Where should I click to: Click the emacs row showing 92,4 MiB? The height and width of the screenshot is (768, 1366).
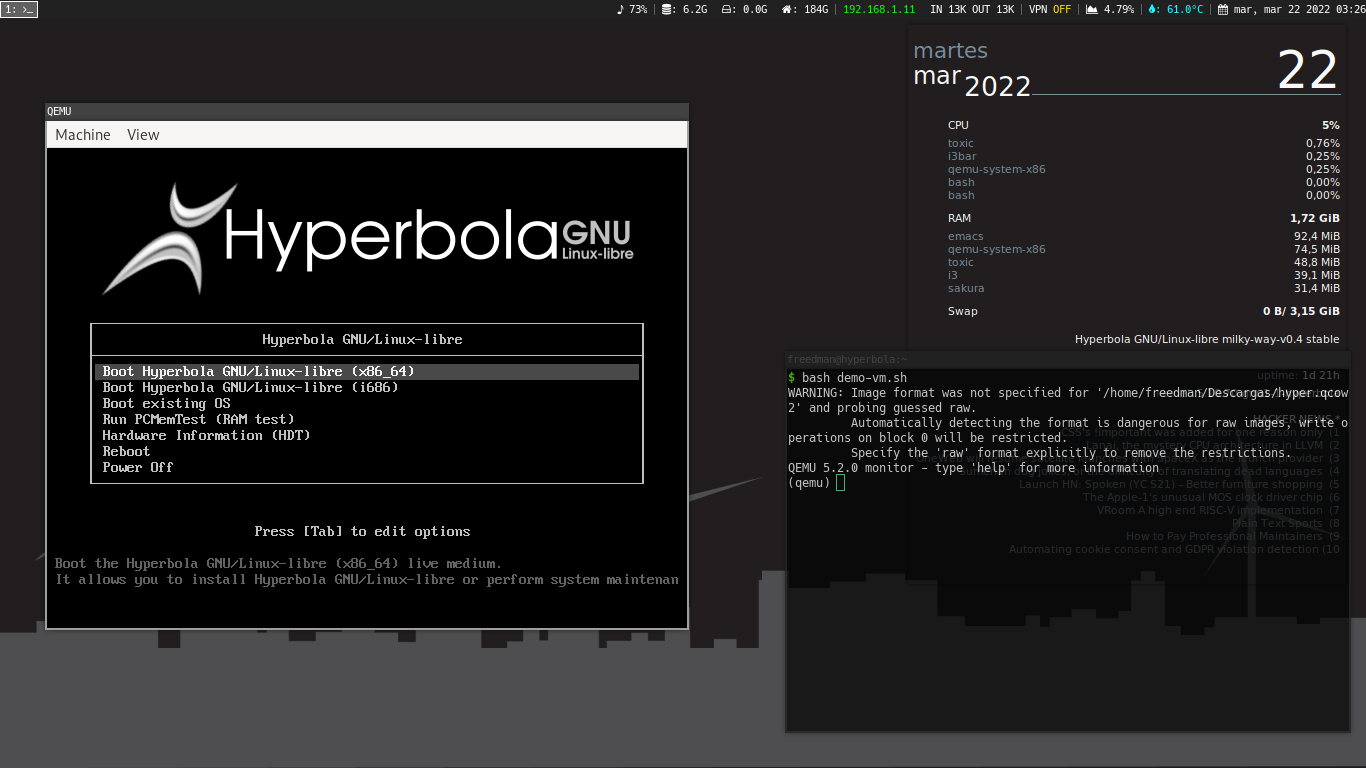click(x=1144, y=236)
